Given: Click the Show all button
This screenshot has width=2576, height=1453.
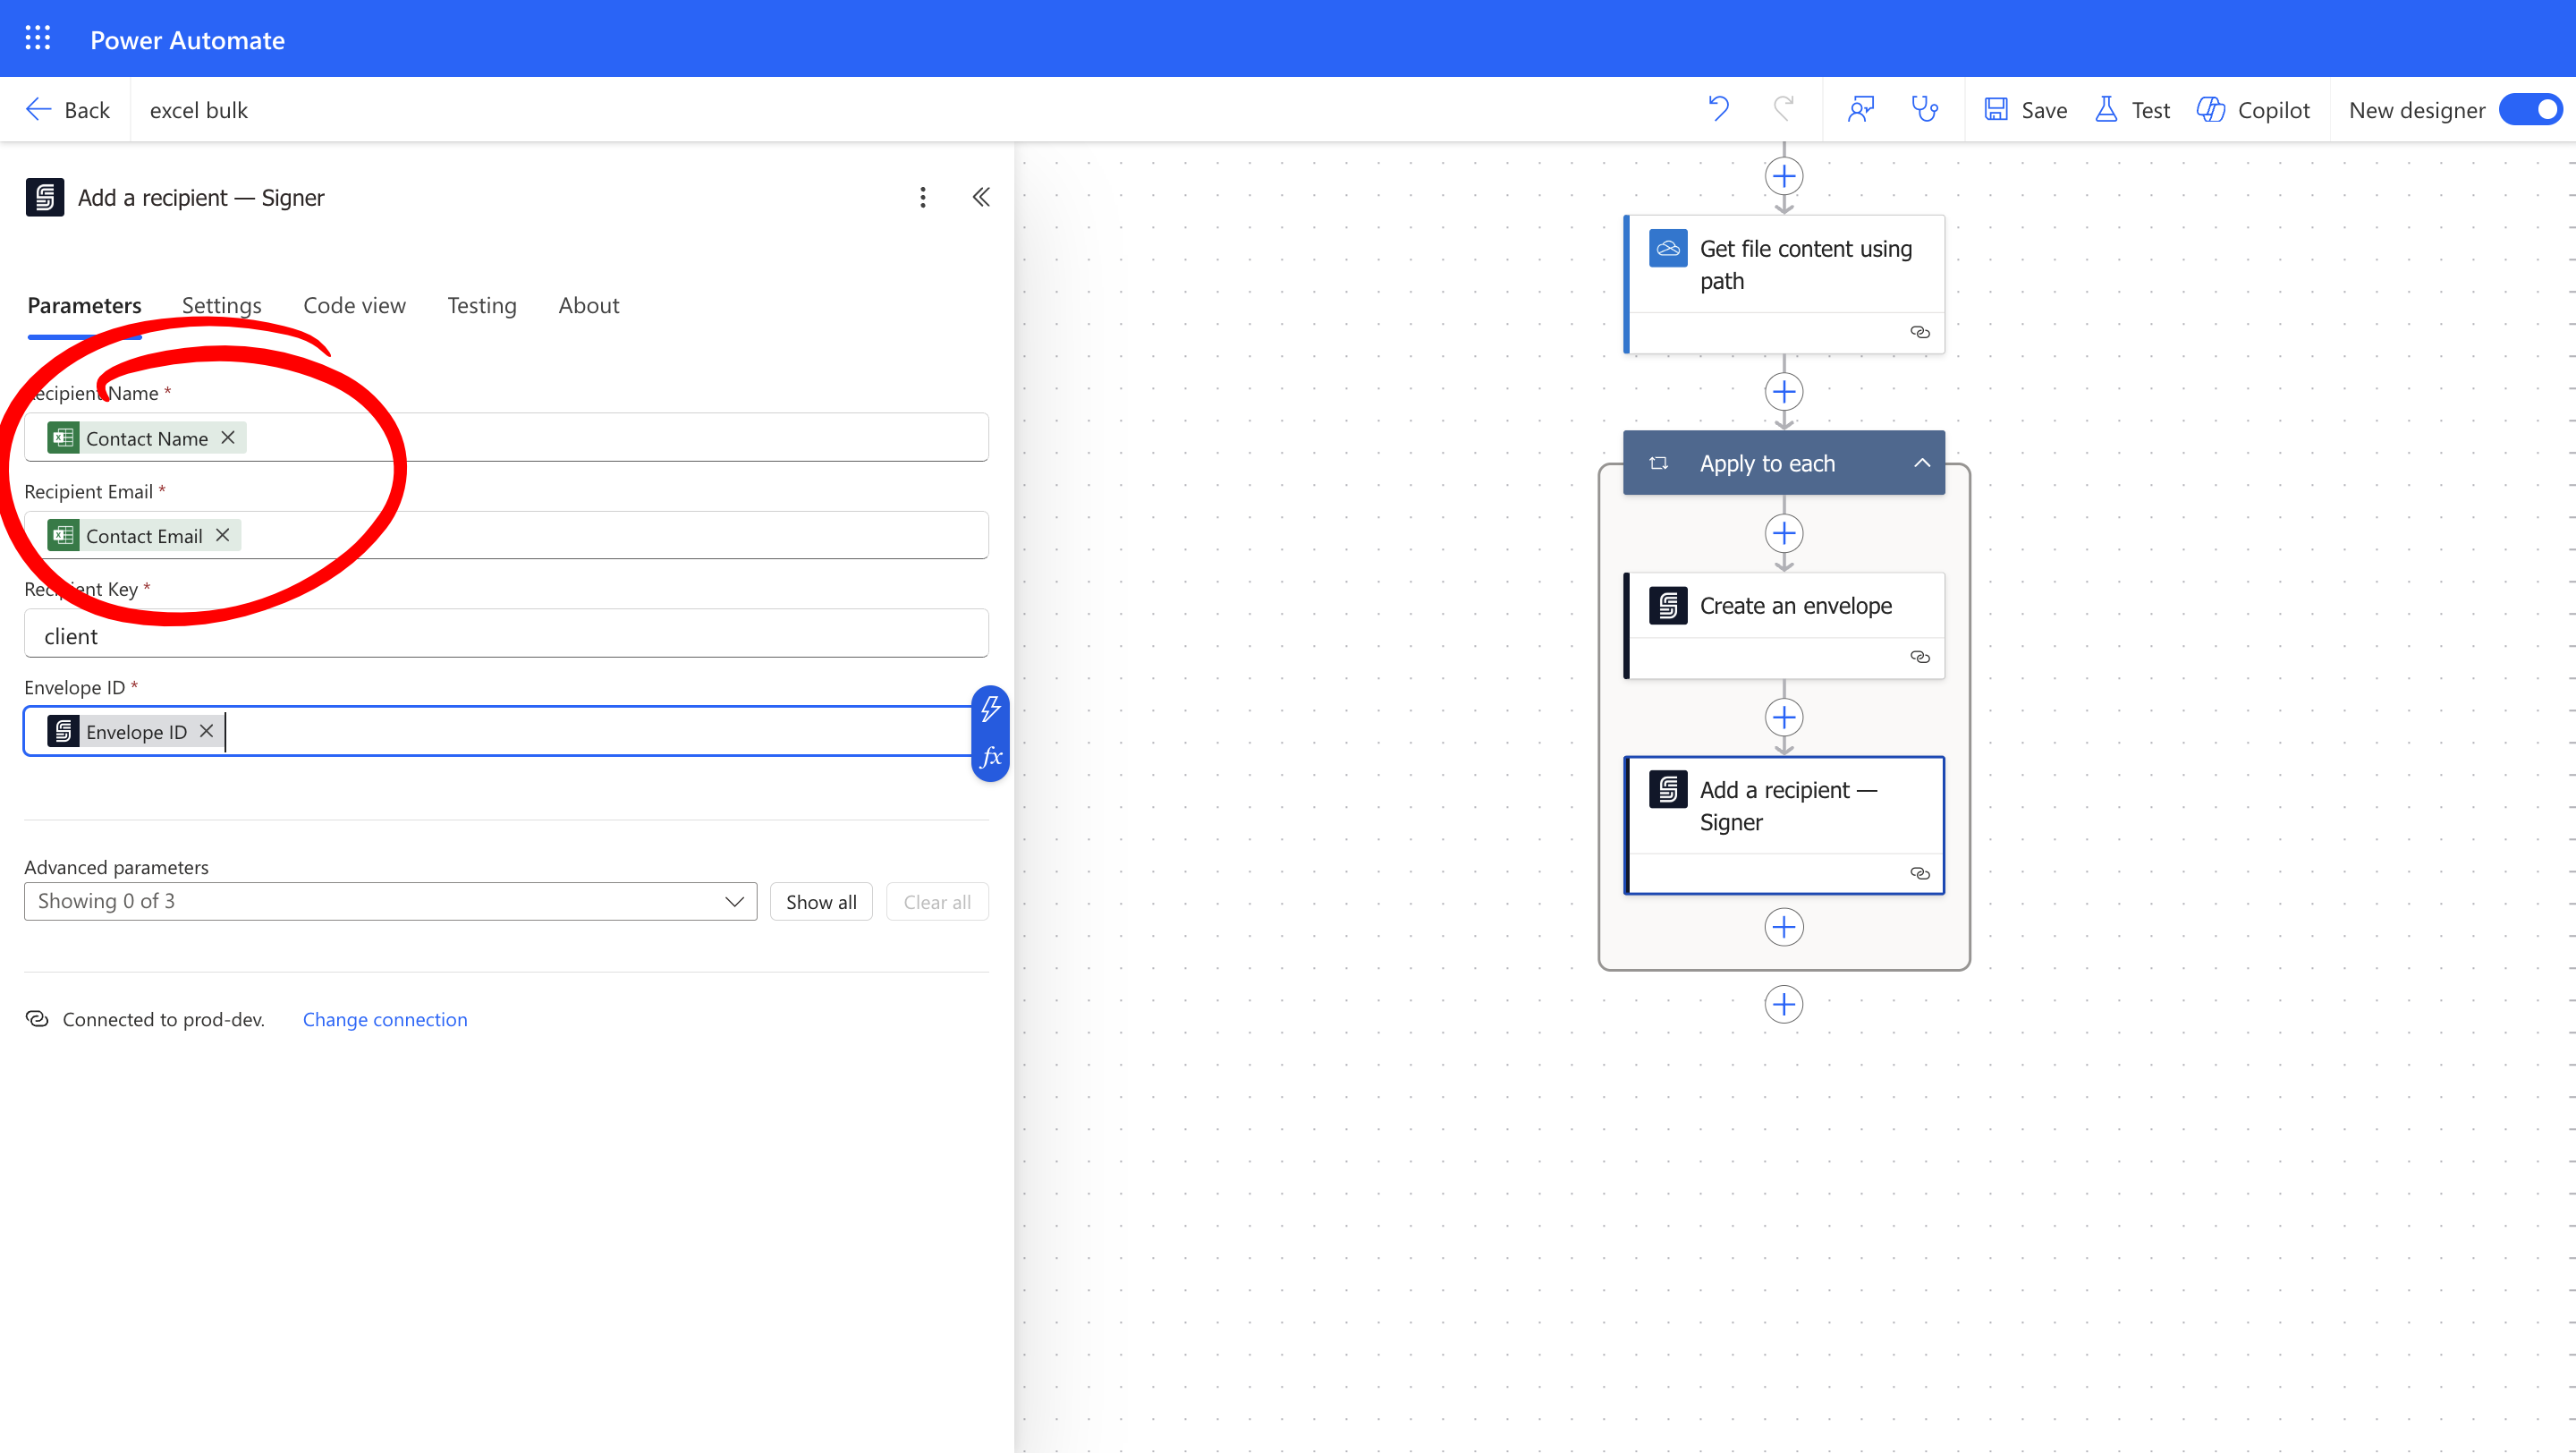Looking at the screenshot, I should [820, 901].
